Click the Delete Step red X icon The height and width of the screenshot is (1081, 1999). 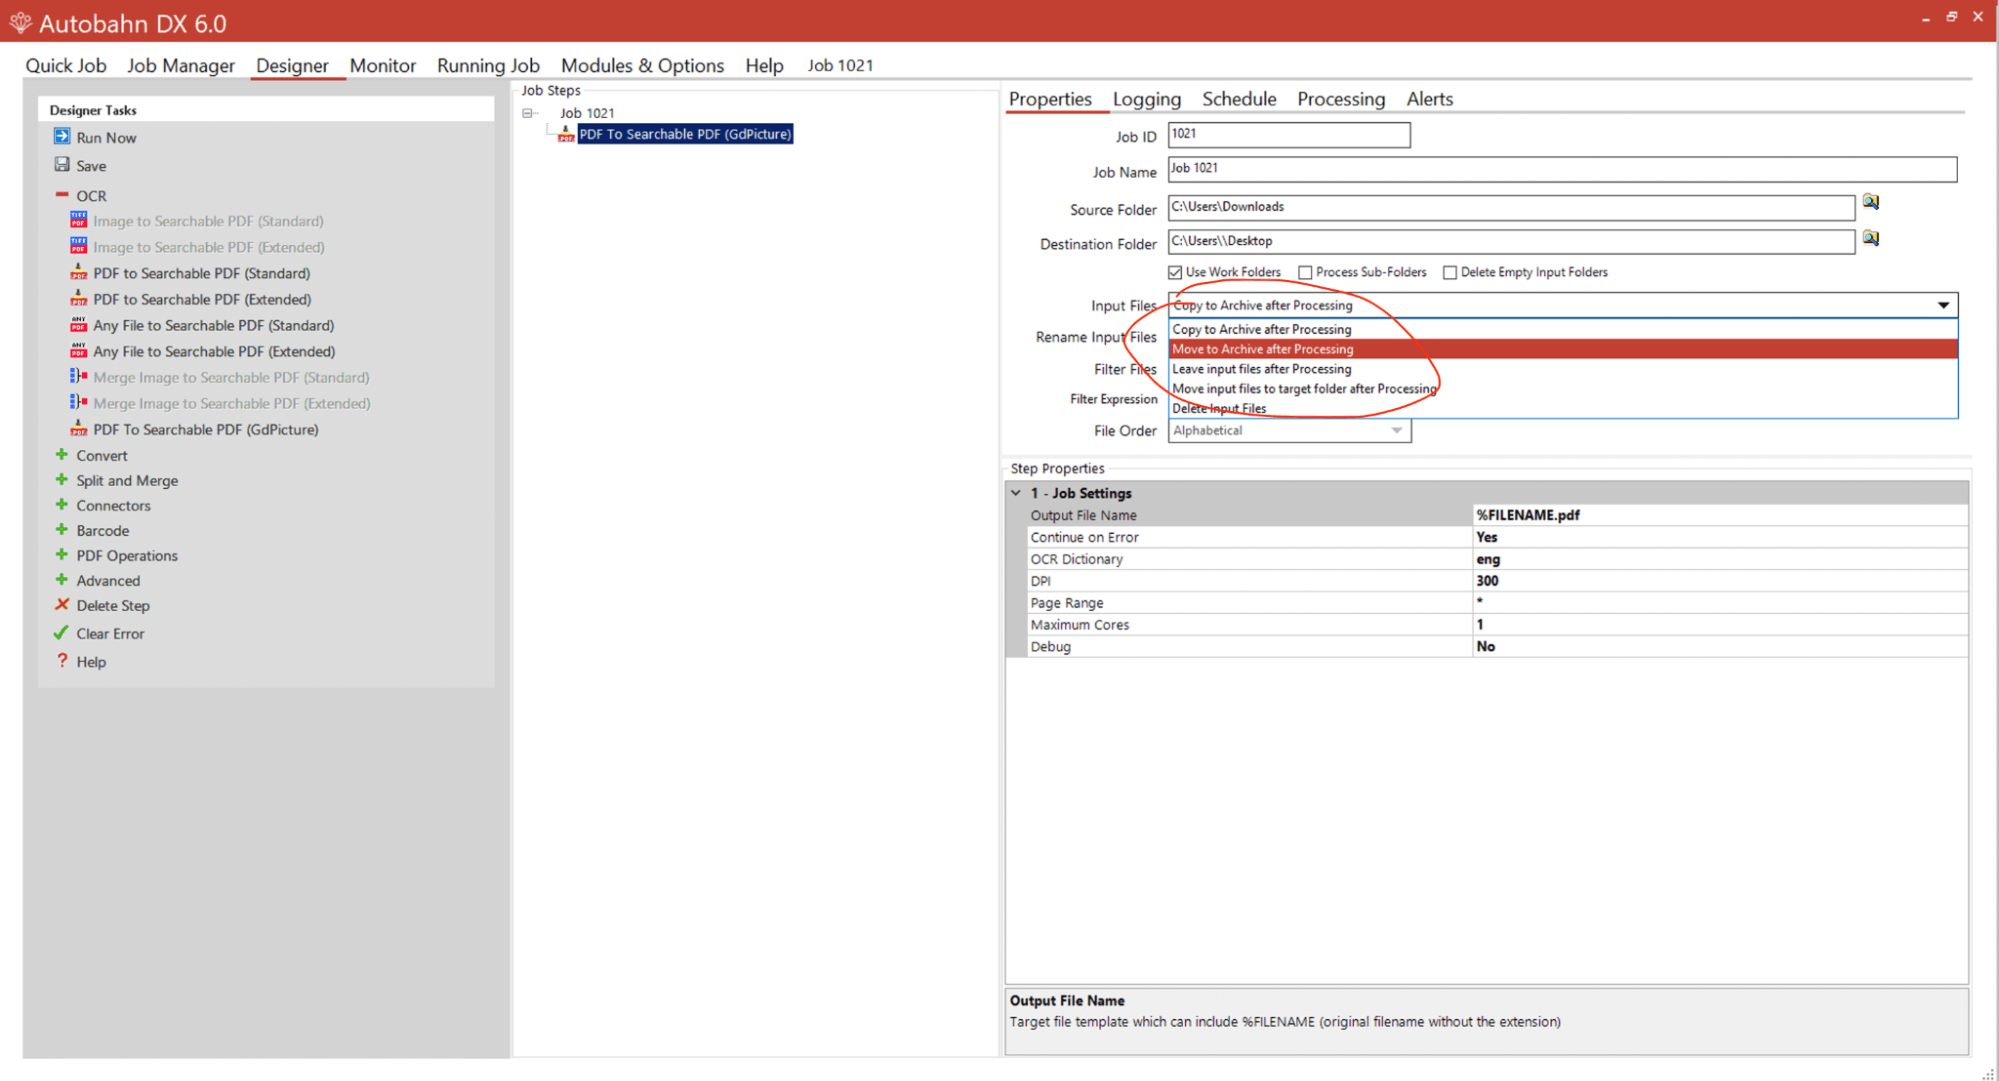pos(62,605)
